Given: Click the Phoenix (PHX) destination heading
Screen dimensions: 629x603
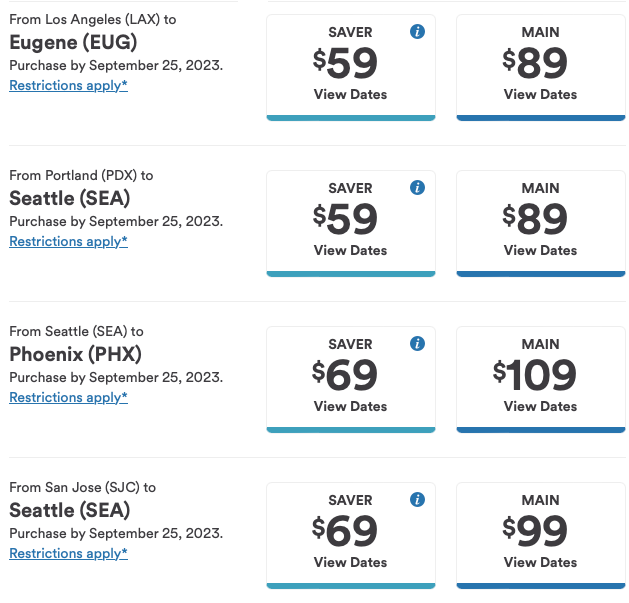Looking at the screenshot, I should point(75,354).
